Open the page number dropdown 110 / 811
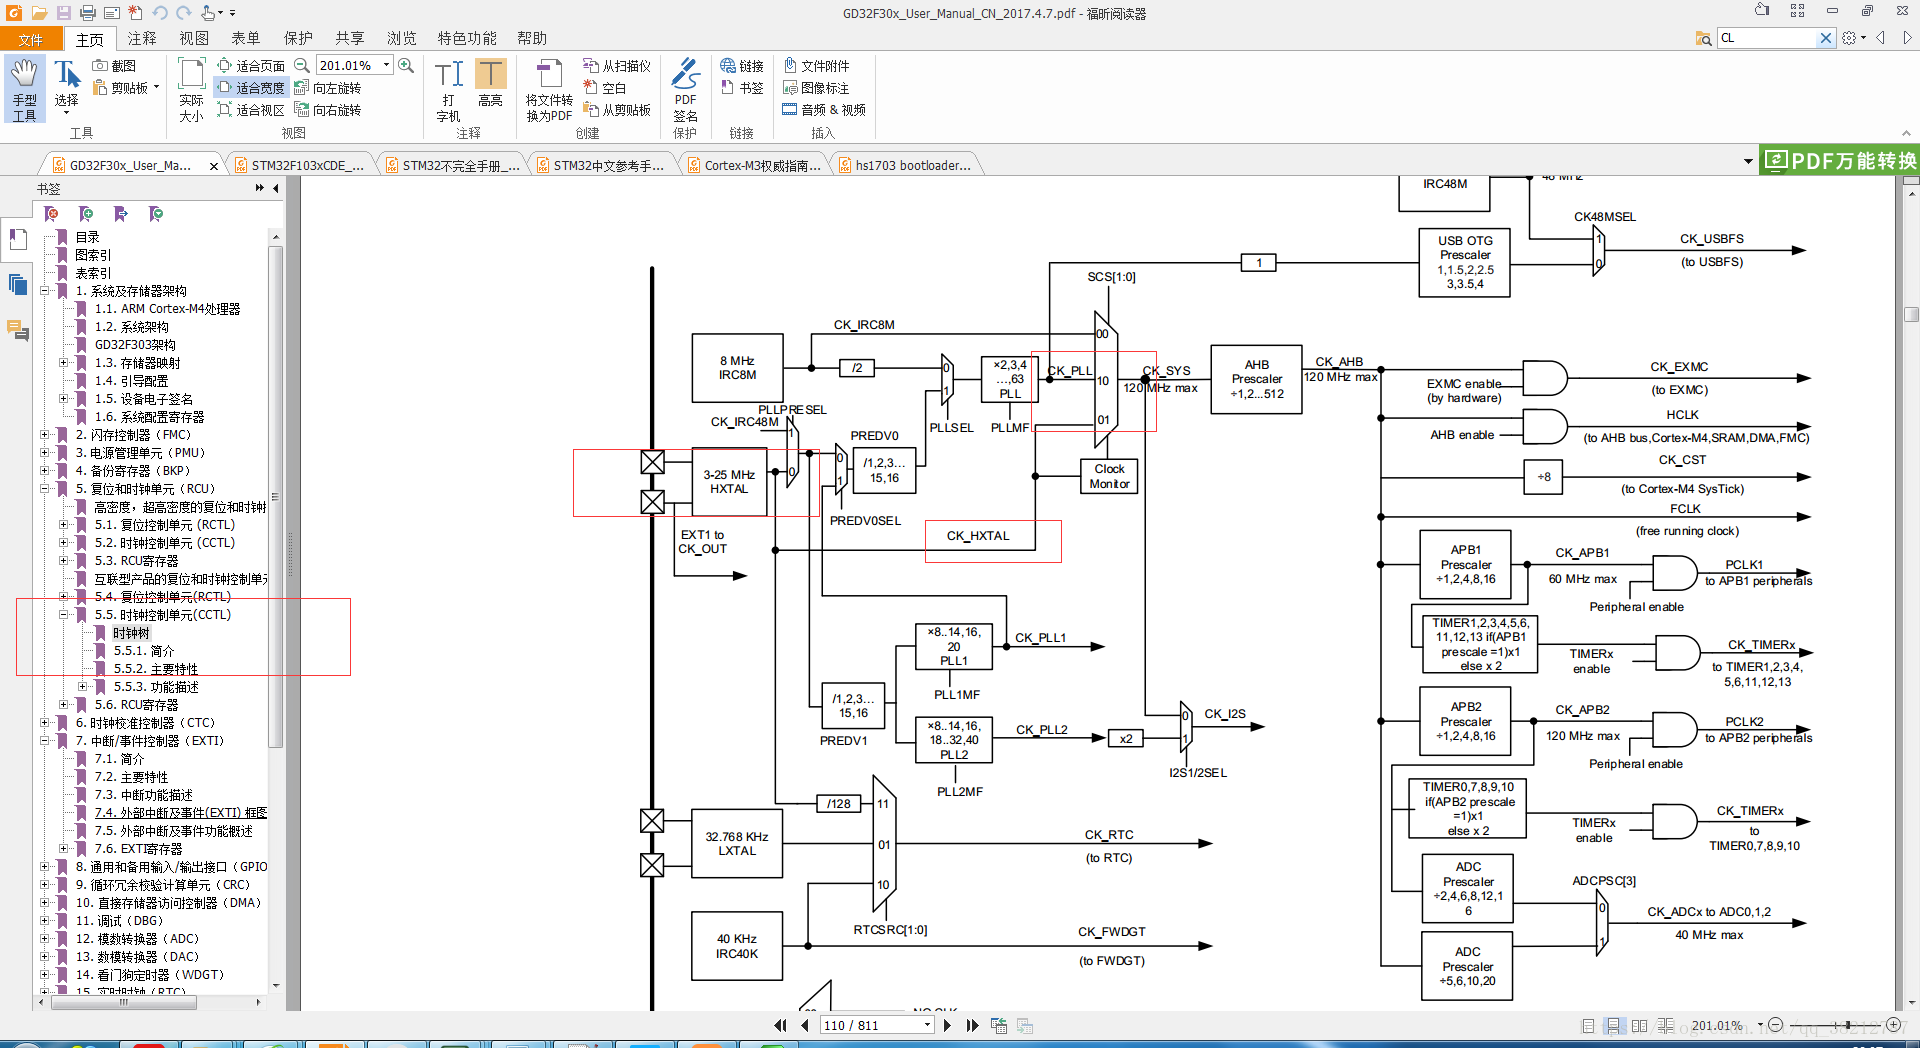The height and width of the screenshot is (1048, 1920). 928,1025
